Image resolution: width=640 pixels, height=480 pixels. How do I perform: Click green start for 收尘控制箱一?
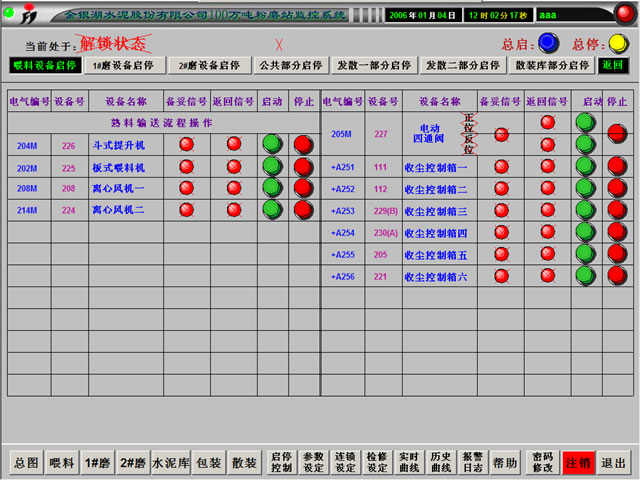(x=586, y=166)
